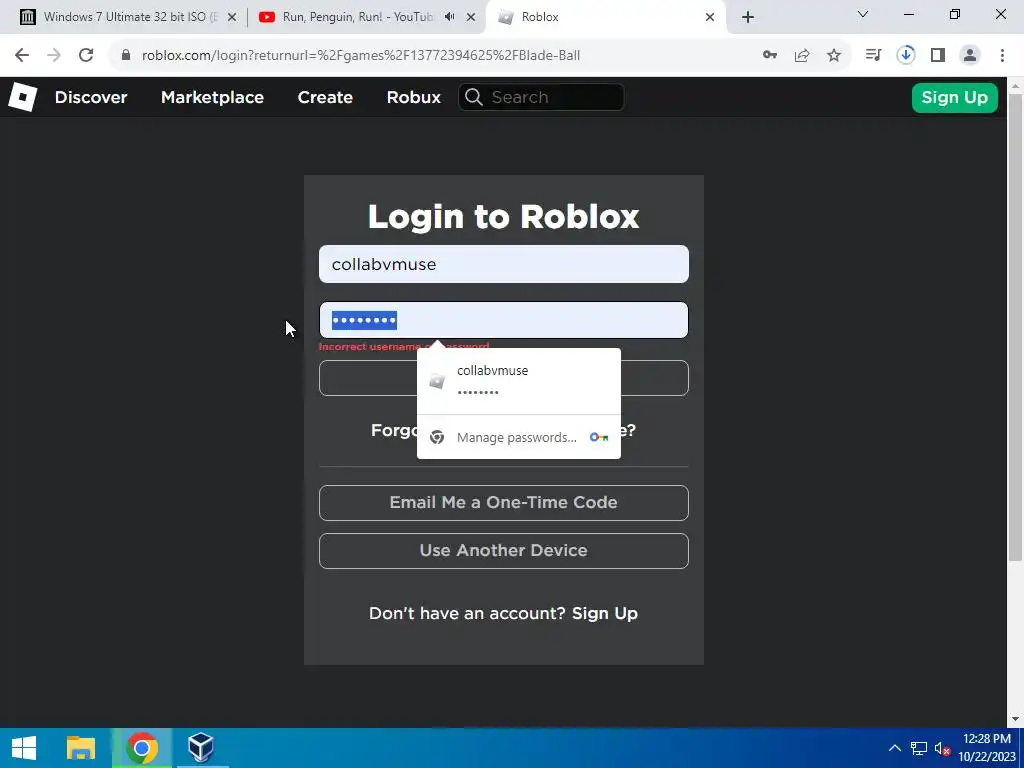This screenshot has width=1024, height=768.
Task: Click the Roblox logo in navbar
Action: (x=22, y=97)
